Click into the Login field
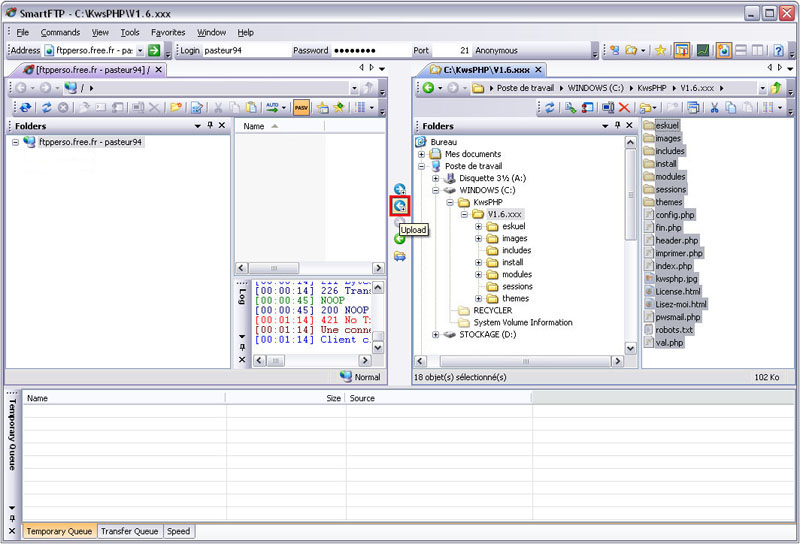 point(245,51)
